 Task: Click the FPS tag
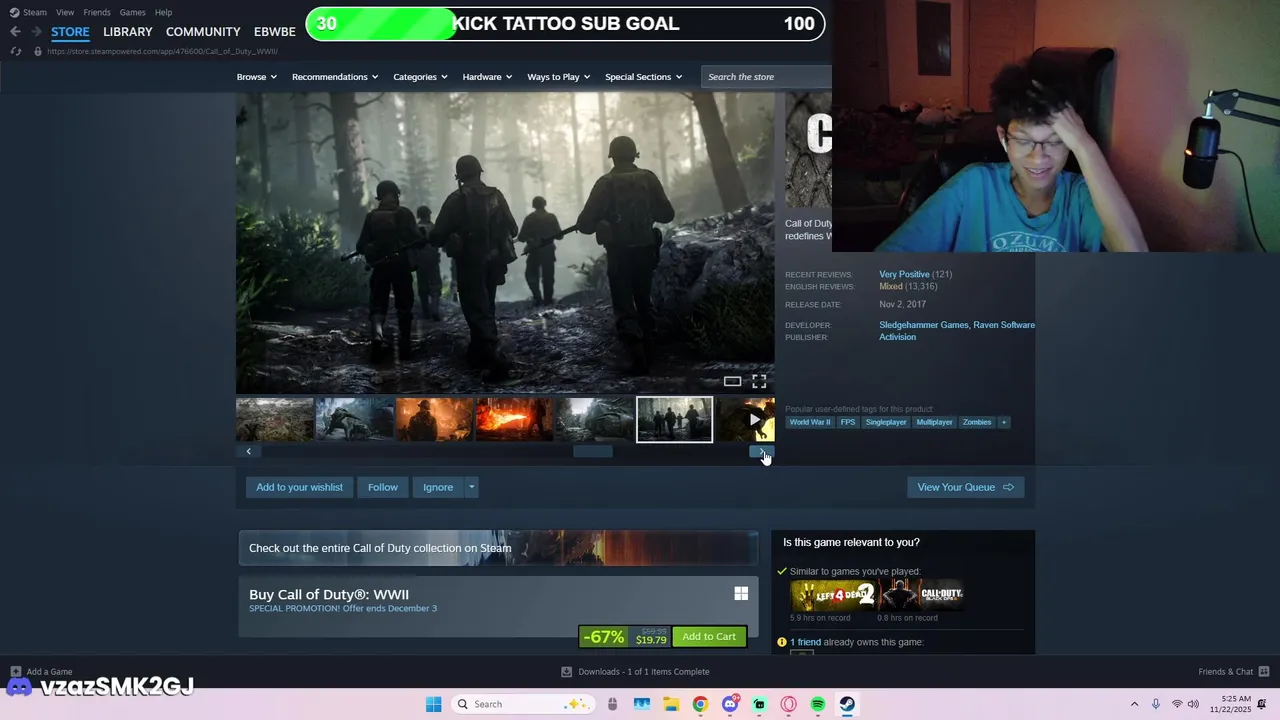coord(848,422)
